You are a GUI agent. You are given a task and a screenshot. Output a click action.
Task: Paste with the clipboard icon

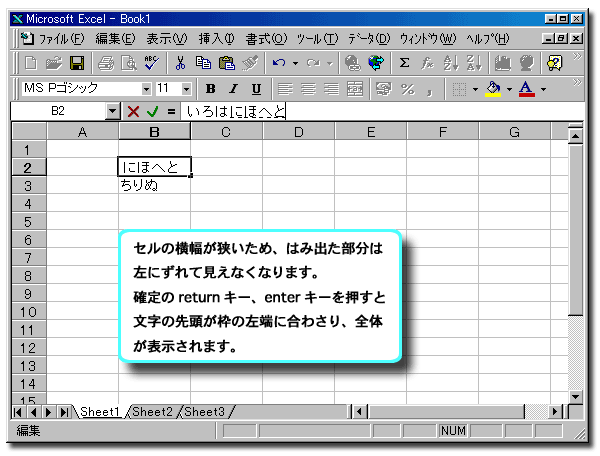tap(227, 63)
